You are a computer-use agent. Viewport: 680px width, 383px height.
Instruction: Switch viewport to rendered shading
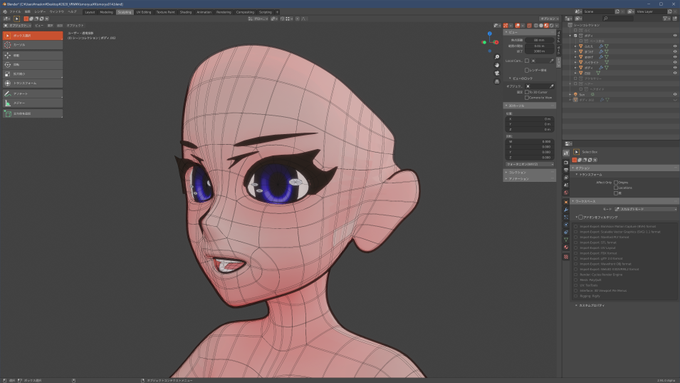(551, 26)
